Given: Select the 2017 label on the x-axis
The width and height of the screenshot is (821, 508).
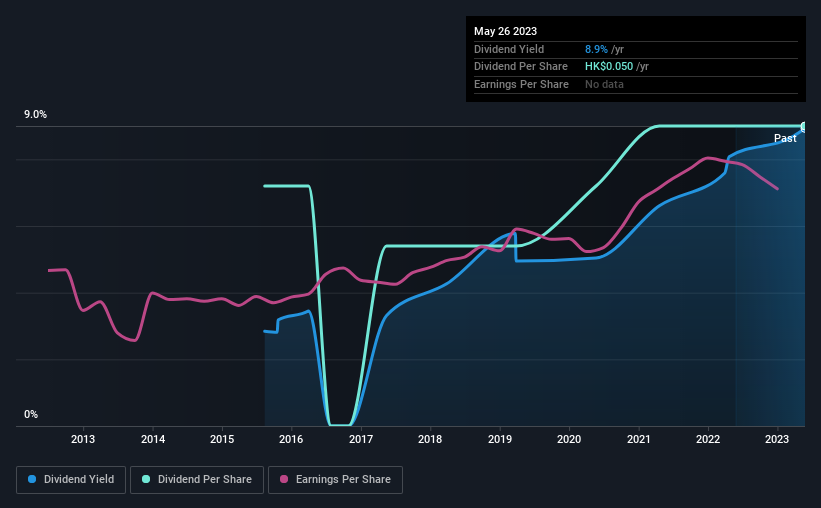Looking at the screenshot, I should click(361, 439).
